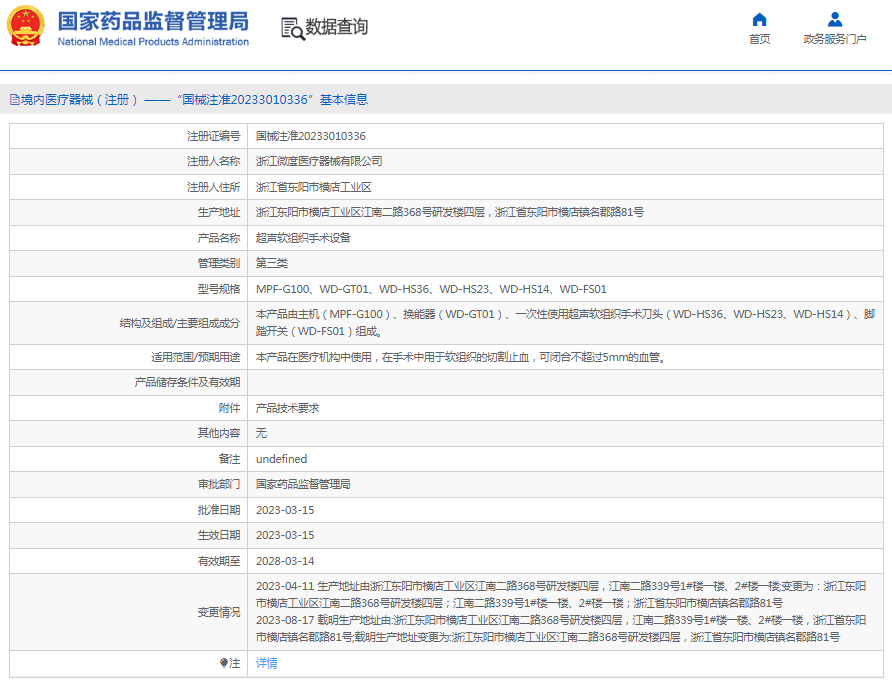Select the value 国械注准20233010336 in the table
Screen dimensions: 892x683
311,136
